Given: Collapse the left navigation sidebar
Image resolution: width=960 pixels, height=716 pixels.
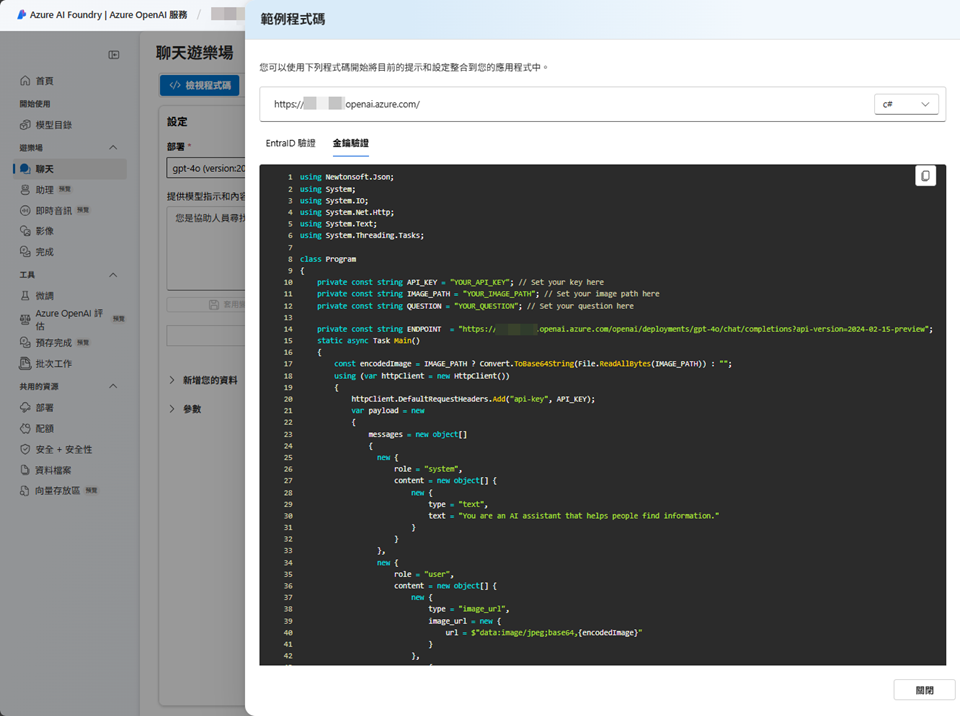Looking at the screenshot, I should (x=114, y=54).
